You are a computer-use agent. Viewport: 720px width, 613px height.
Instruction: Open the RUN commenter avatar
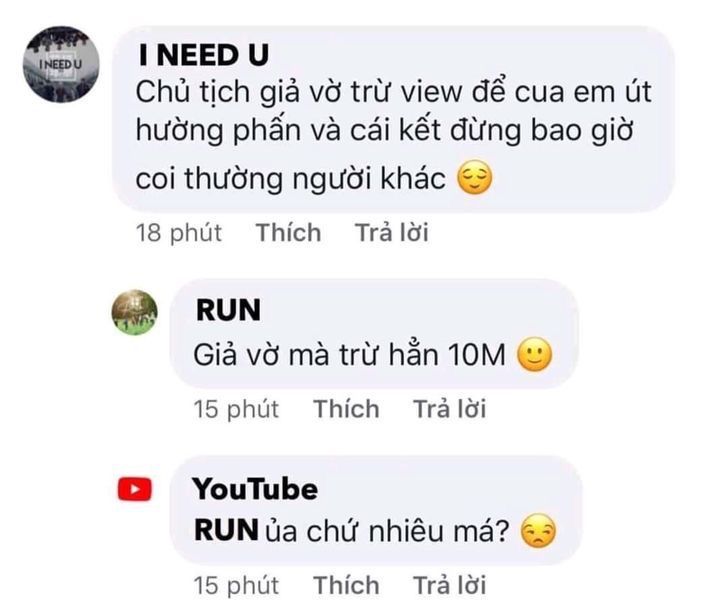coord(135,312)
